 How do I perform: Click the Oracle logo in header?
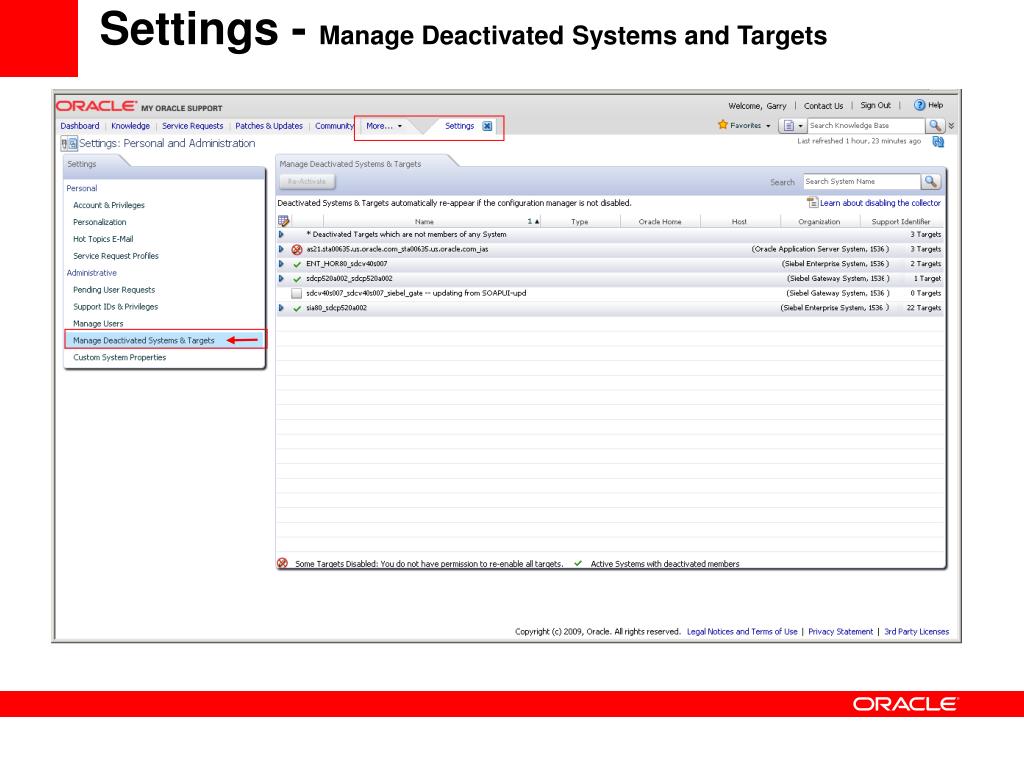pyautogui.click(x=96, y=106)
